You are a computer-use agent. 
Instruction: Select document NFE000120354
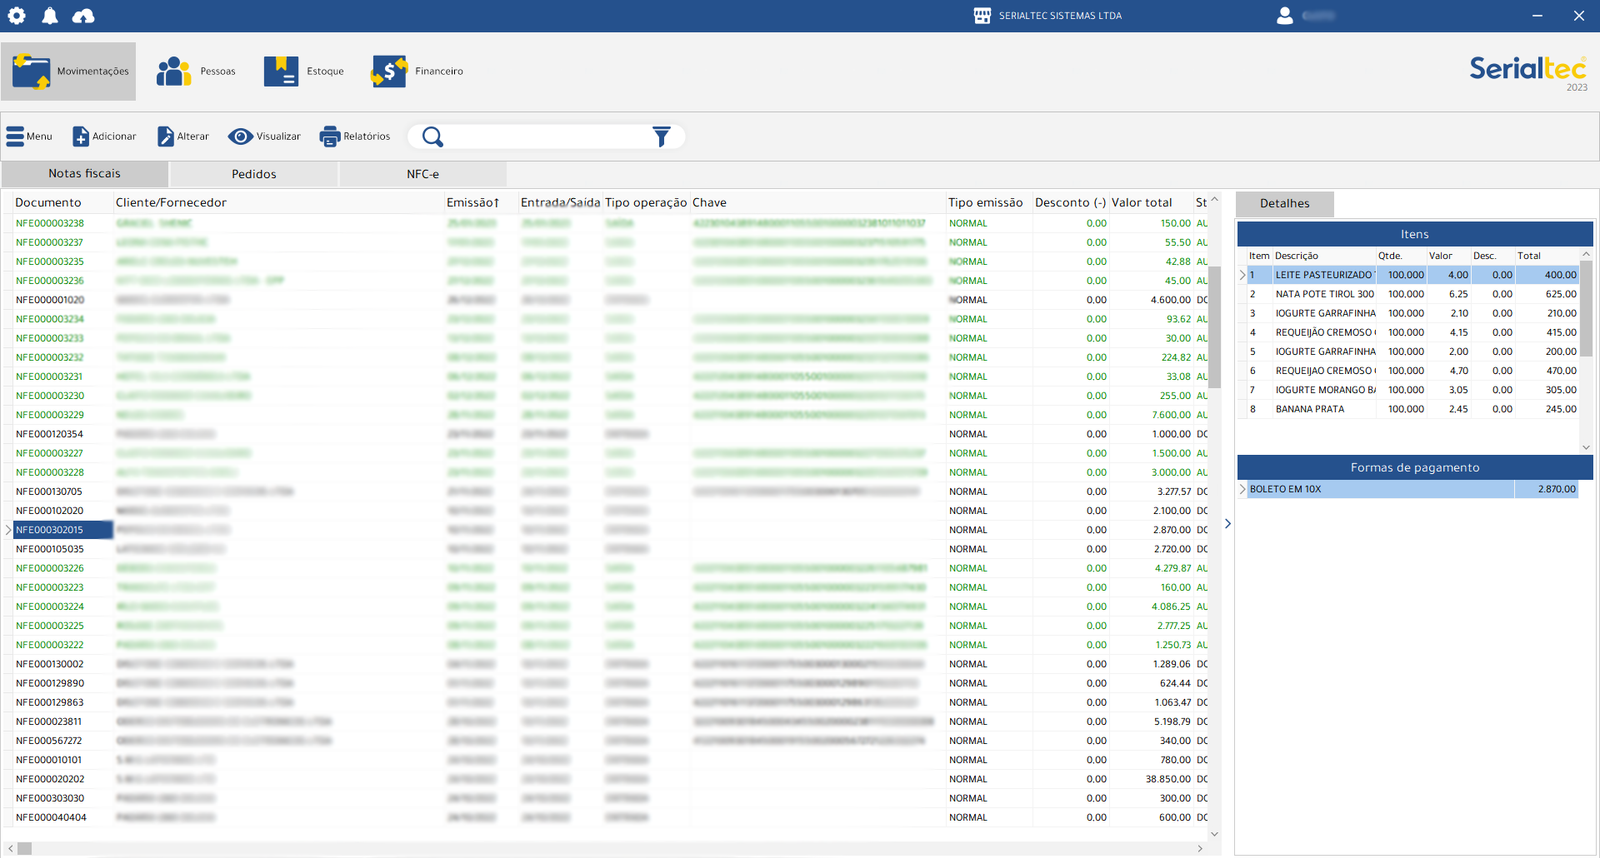tap(50, 434)
